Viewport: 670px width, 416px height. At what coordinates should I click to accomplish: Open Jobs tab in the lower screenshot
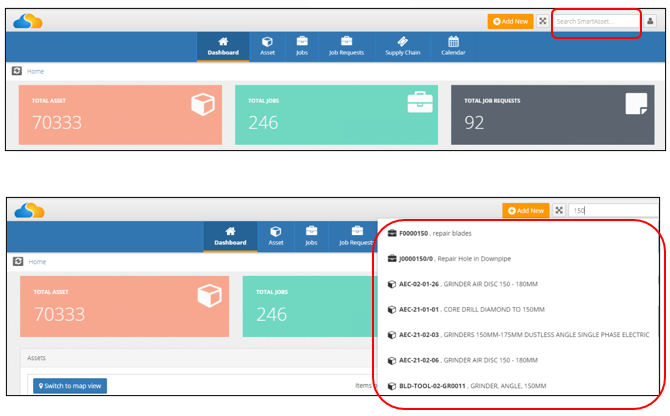pos(311,236)
